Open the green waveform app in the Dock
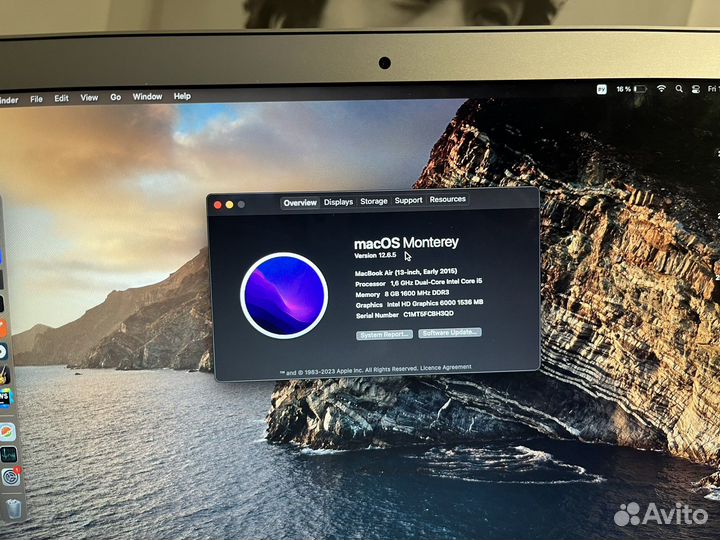The image size is (720, 540). coord(9,454)
